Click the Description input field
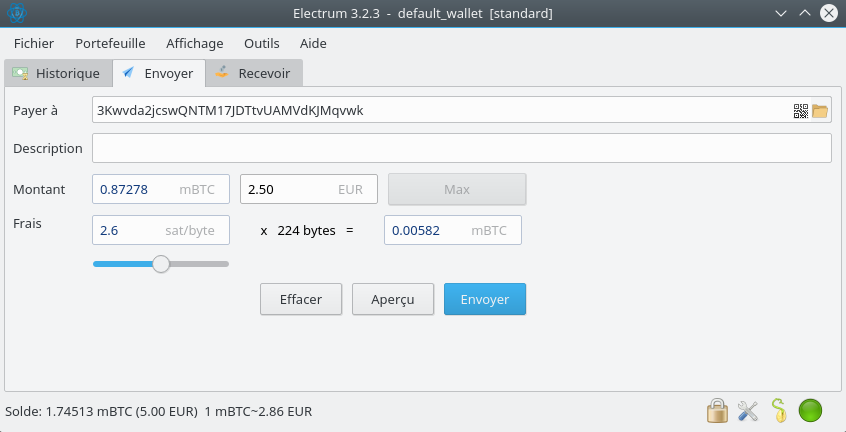This screenshot has width=846, height=432. [x=461, y=148]
